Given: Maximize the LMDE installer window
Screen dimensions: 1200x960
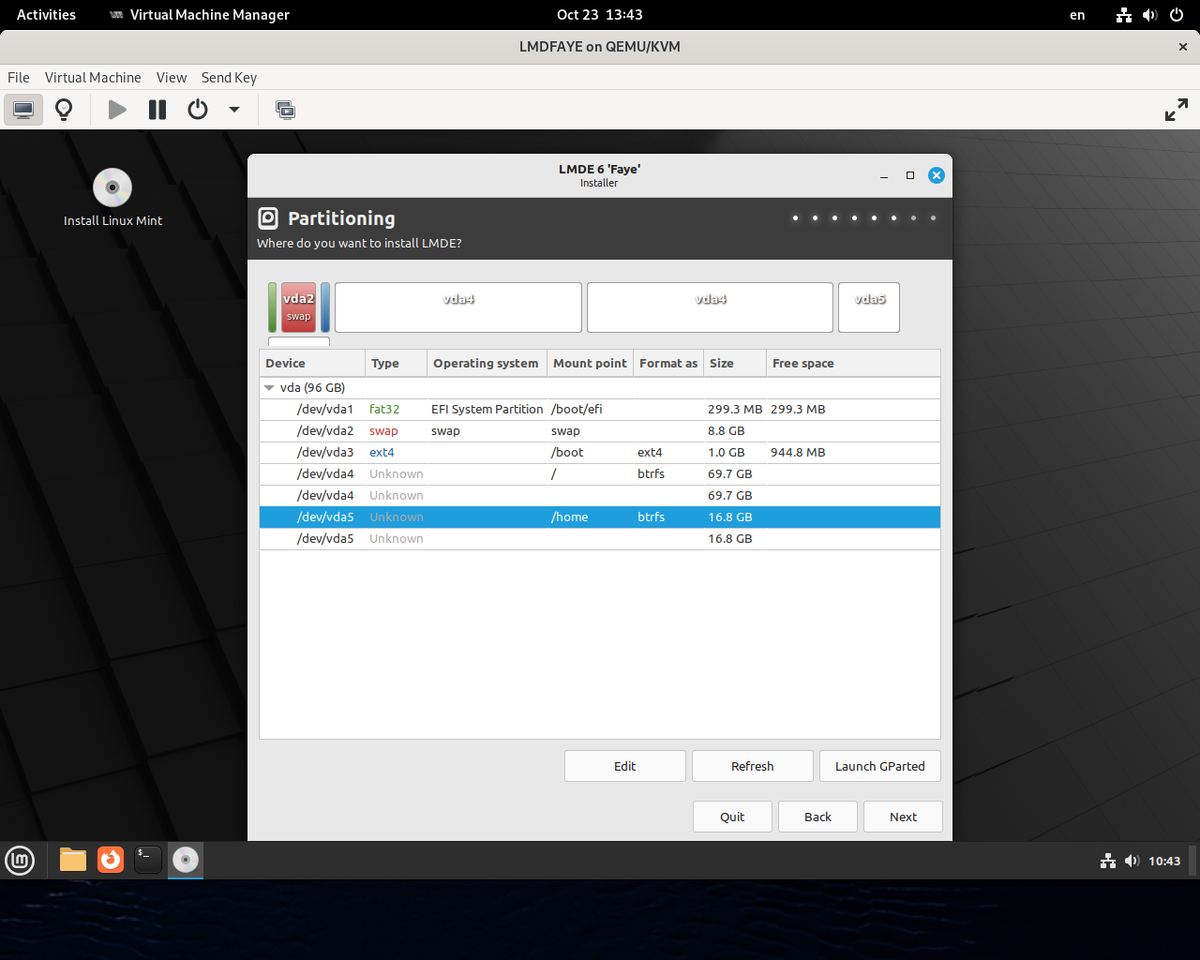Looking at the screenshot, I should tap(910, 175).
